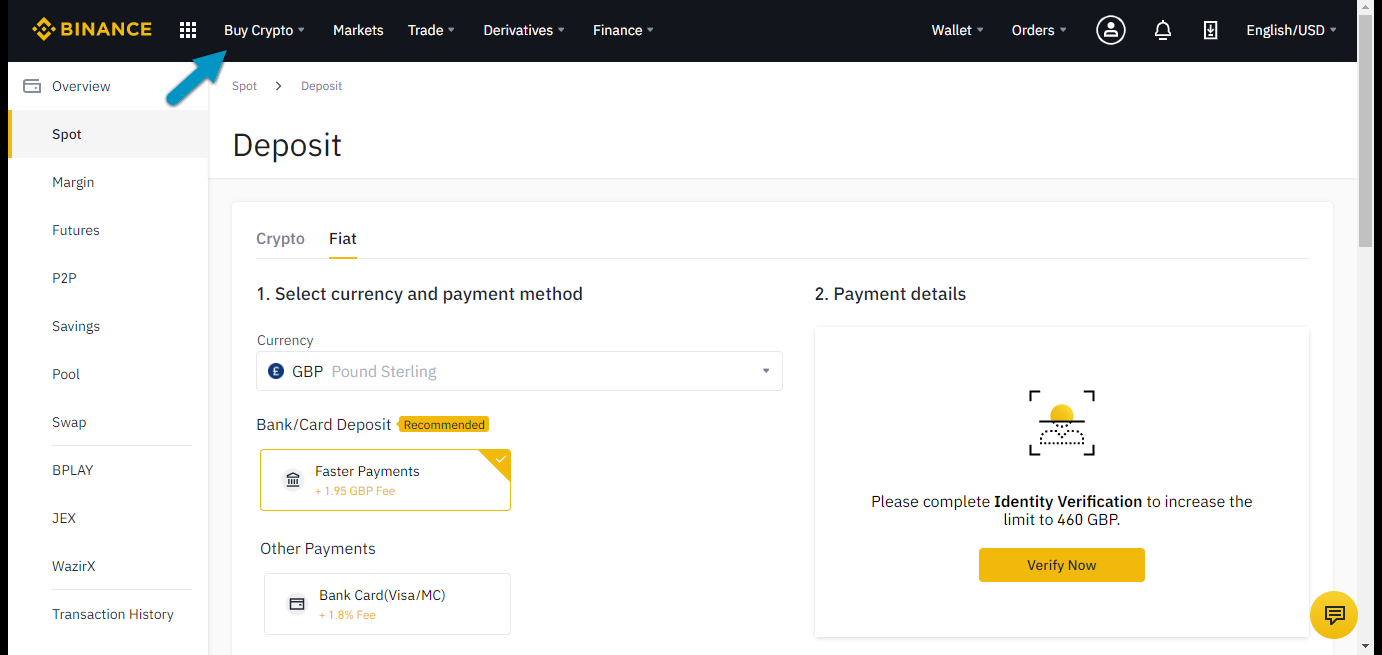Choose the Faster Payments deposit option

click(x=385, y=480)
